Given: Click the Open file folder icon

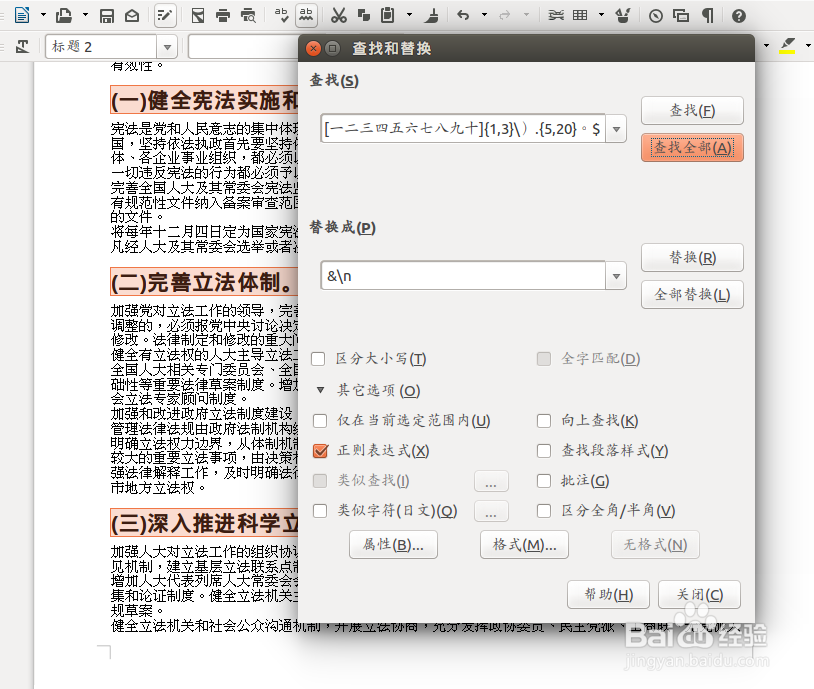Looking at the screenshot, I should coord(64,16).
